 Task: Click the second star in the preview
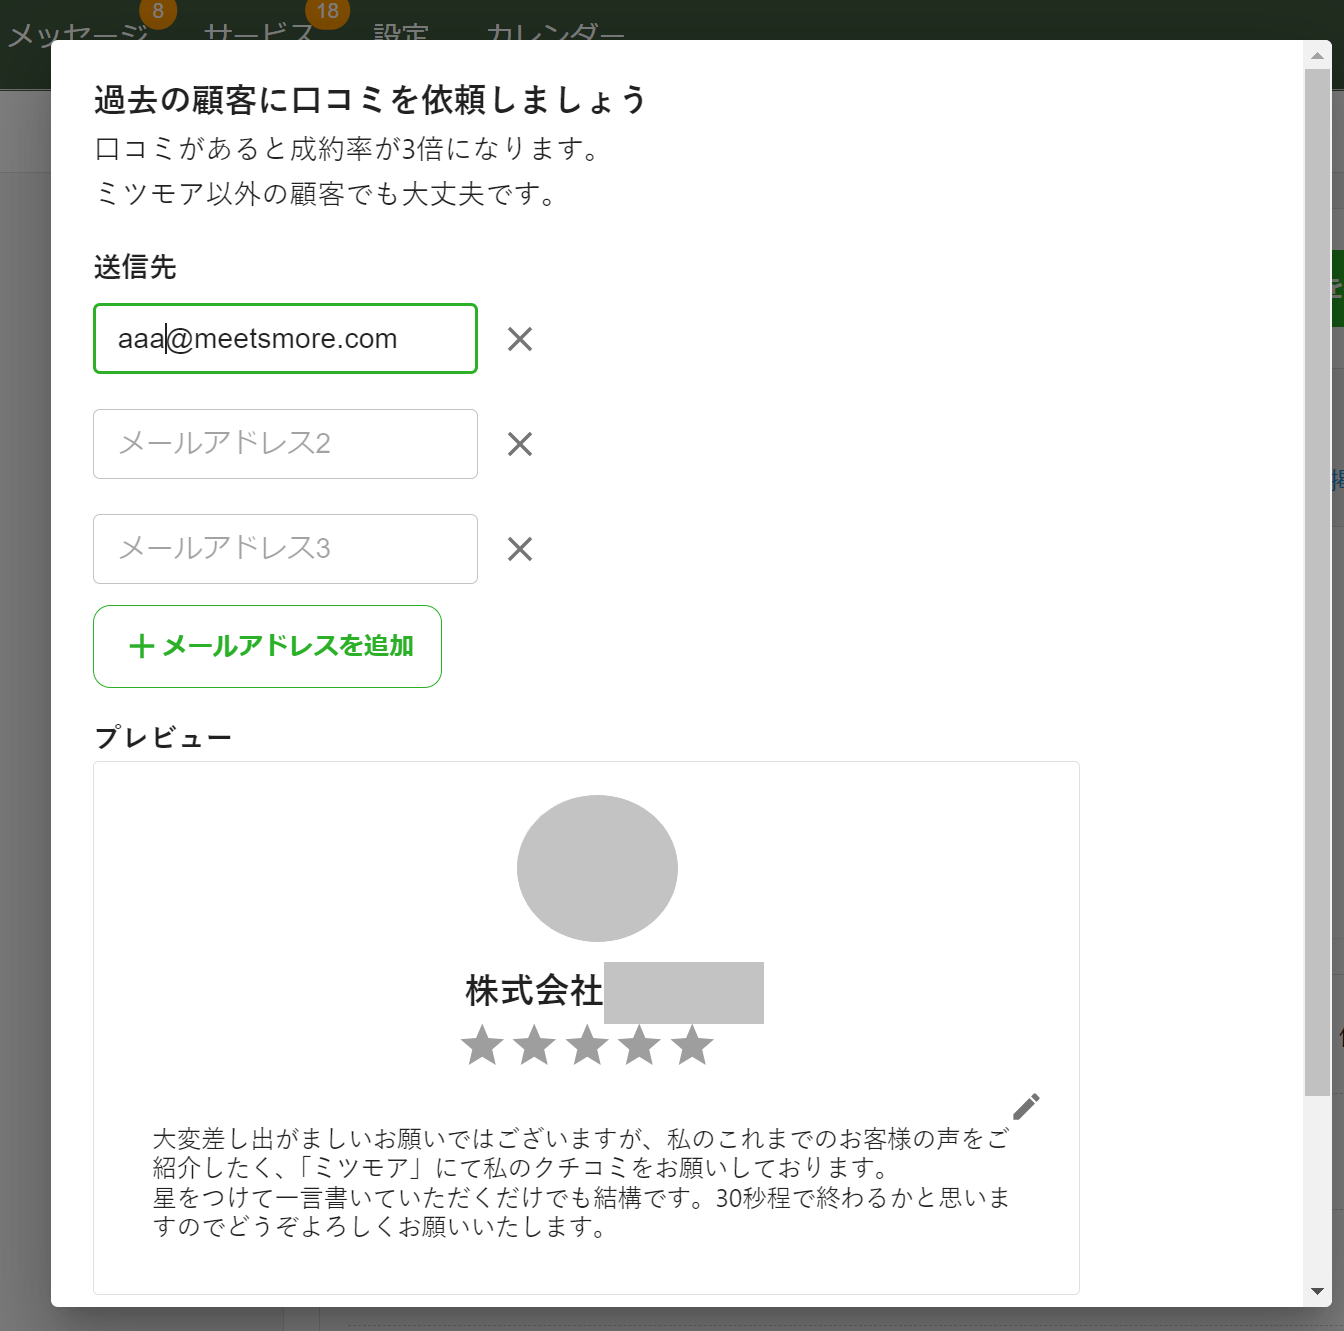click(534, 1046)
